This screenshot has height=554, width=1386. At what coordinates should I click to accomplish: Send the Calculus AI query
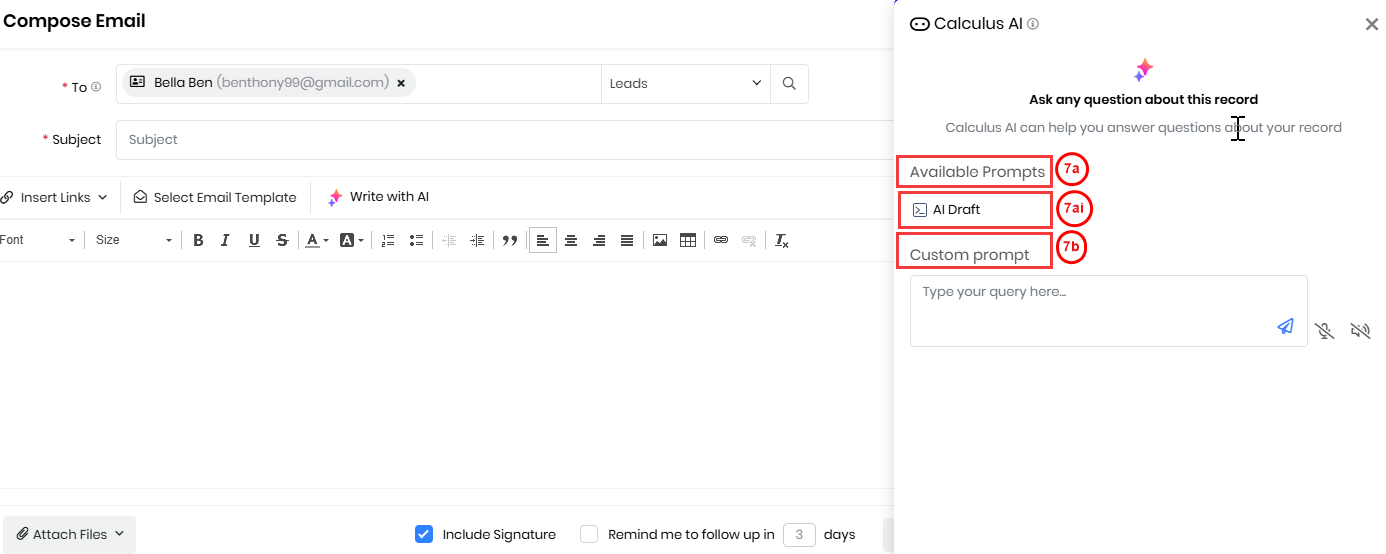(1286, 326)
